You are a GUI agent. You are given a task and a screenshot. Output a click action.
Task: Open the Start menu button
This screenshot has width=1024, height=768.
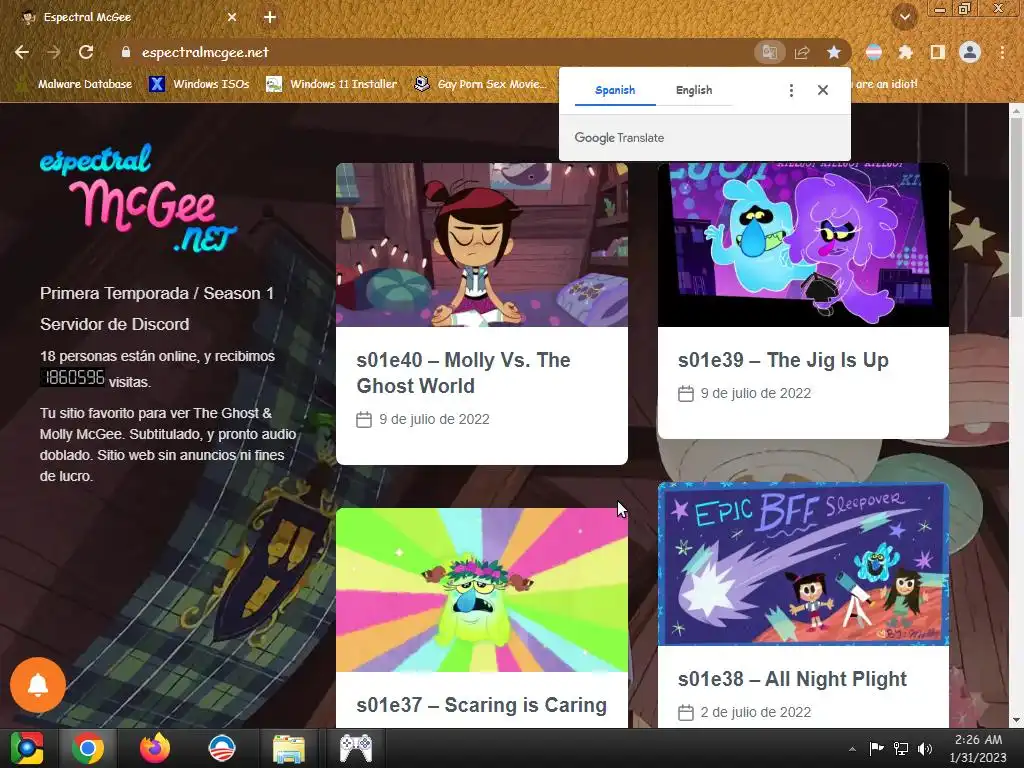coord(27,748)
